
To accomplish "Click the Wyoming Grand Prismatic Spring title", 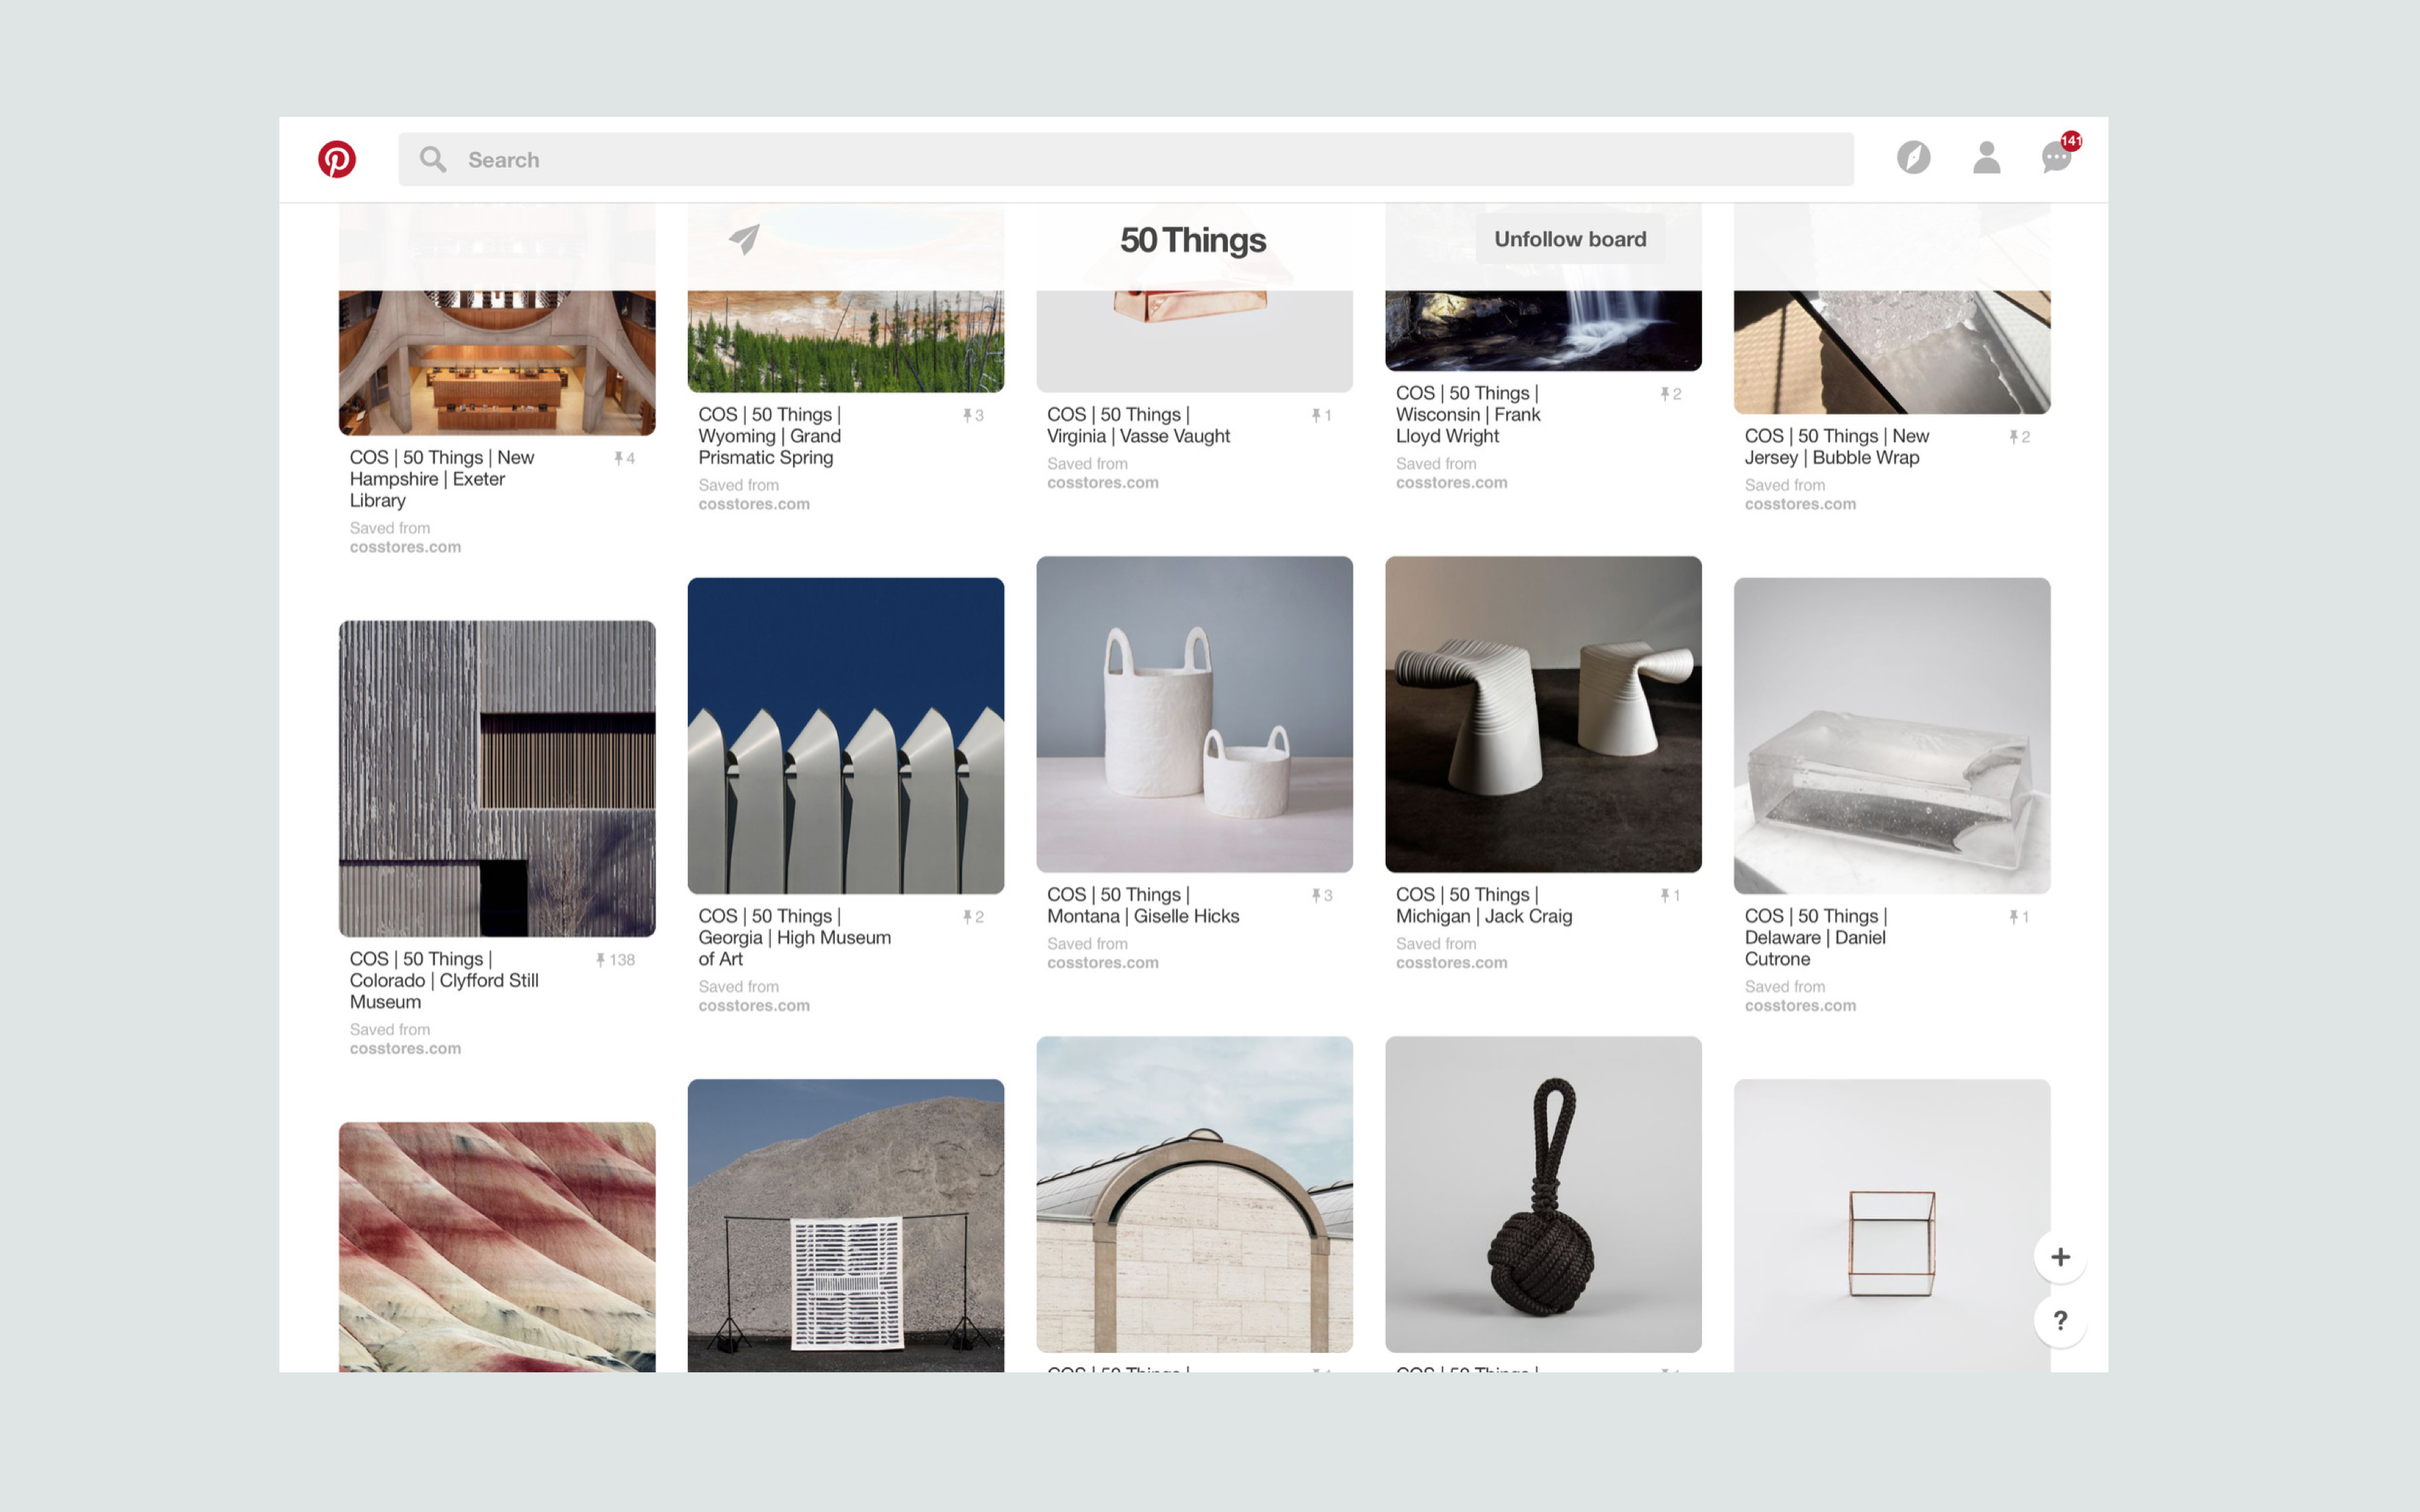I will point(770,436).
